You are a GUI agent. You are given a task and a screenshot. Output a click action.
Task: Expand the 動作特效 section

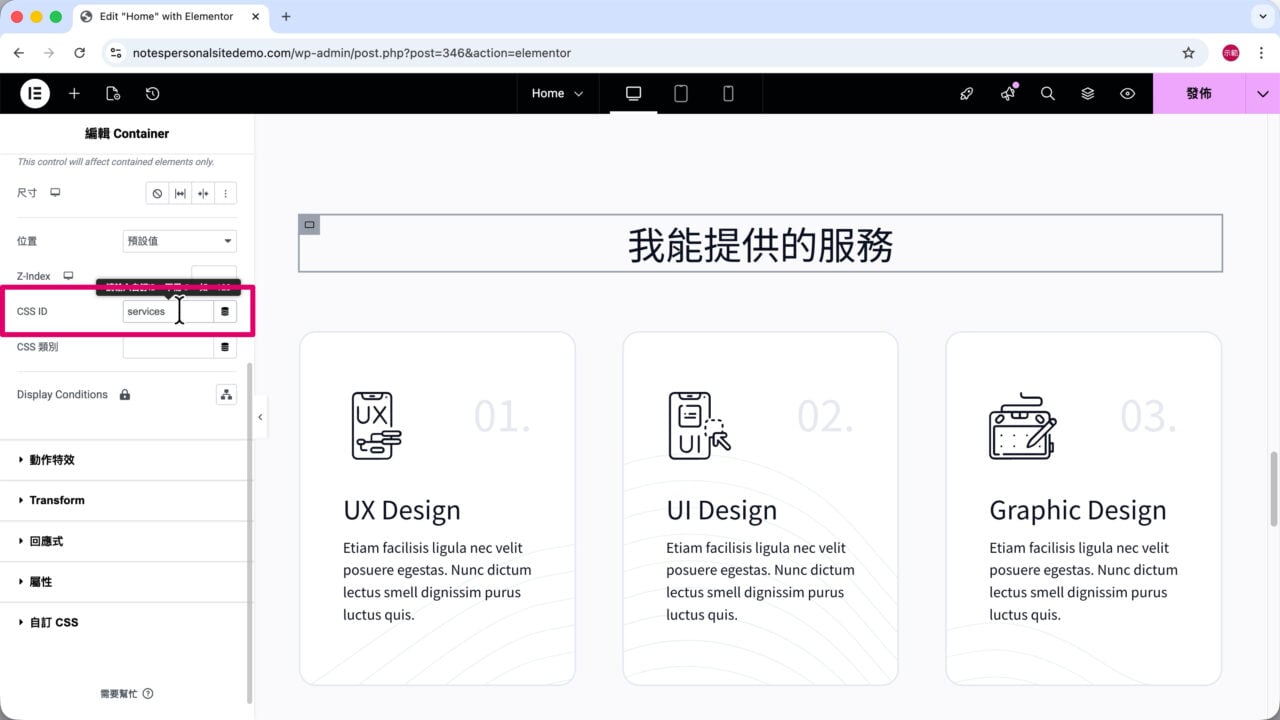pyautogui.click(x=126, y=460)
